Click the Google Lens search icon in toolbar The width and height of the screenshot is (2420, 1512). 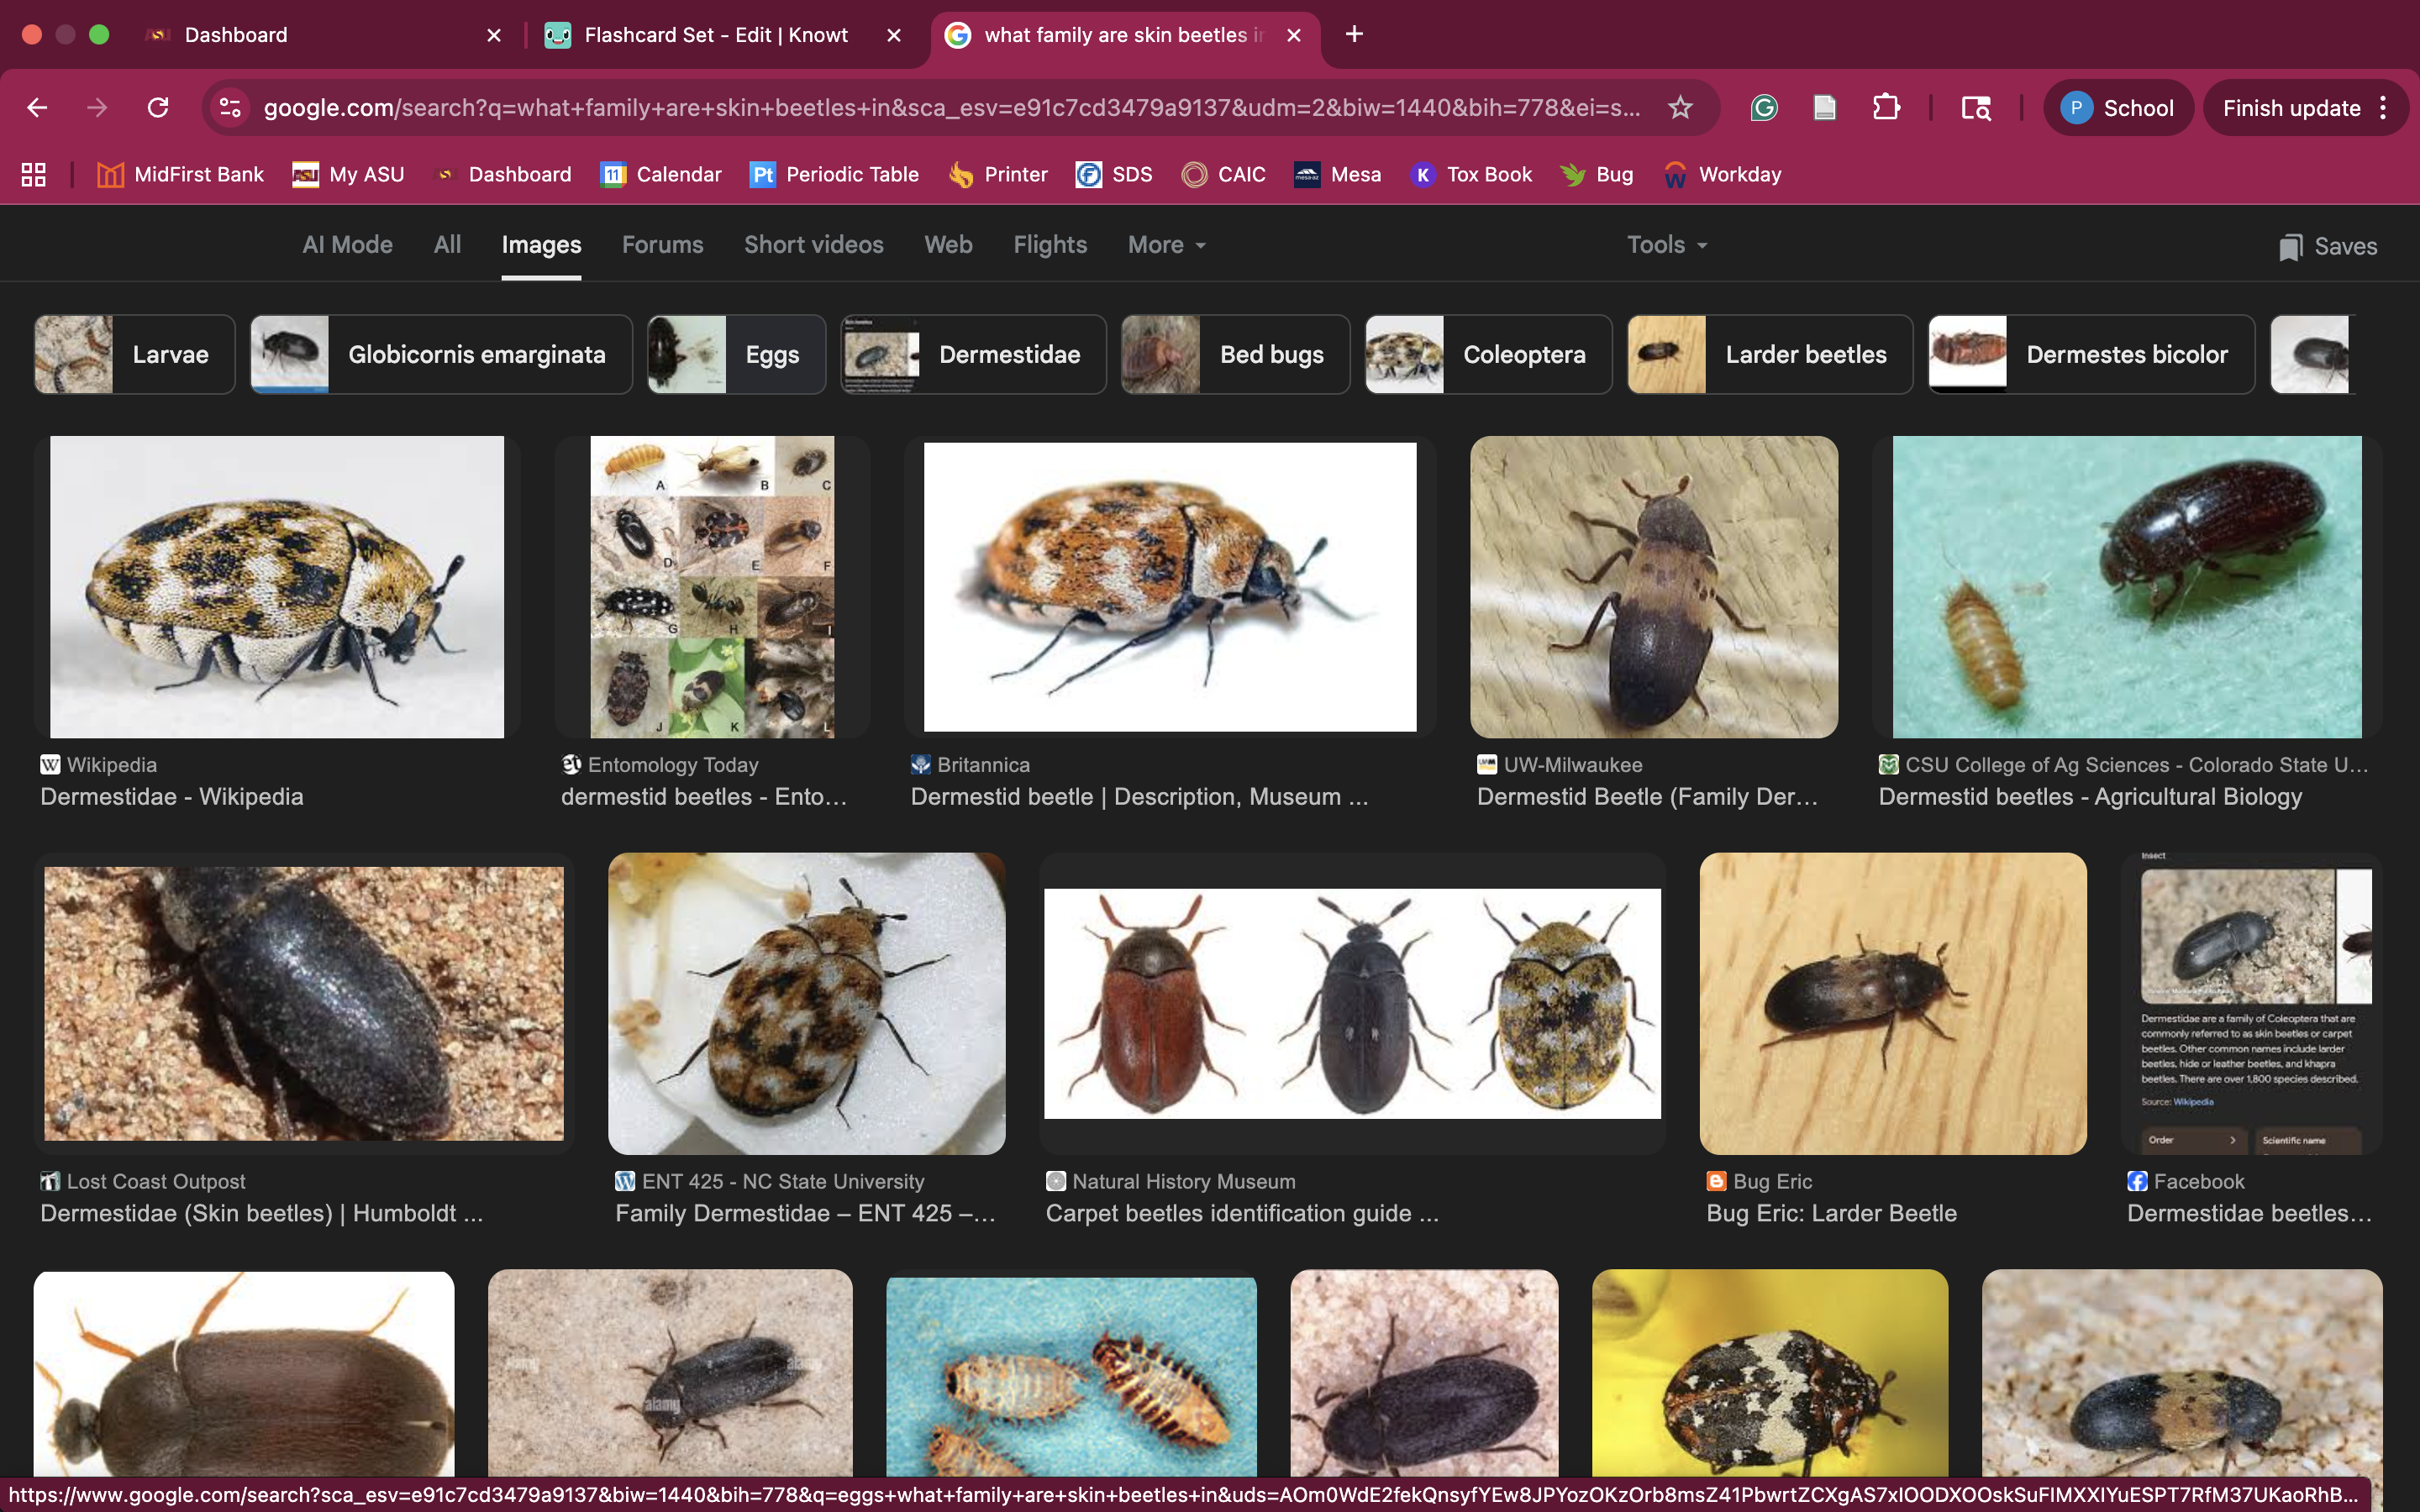point(1976,108)
